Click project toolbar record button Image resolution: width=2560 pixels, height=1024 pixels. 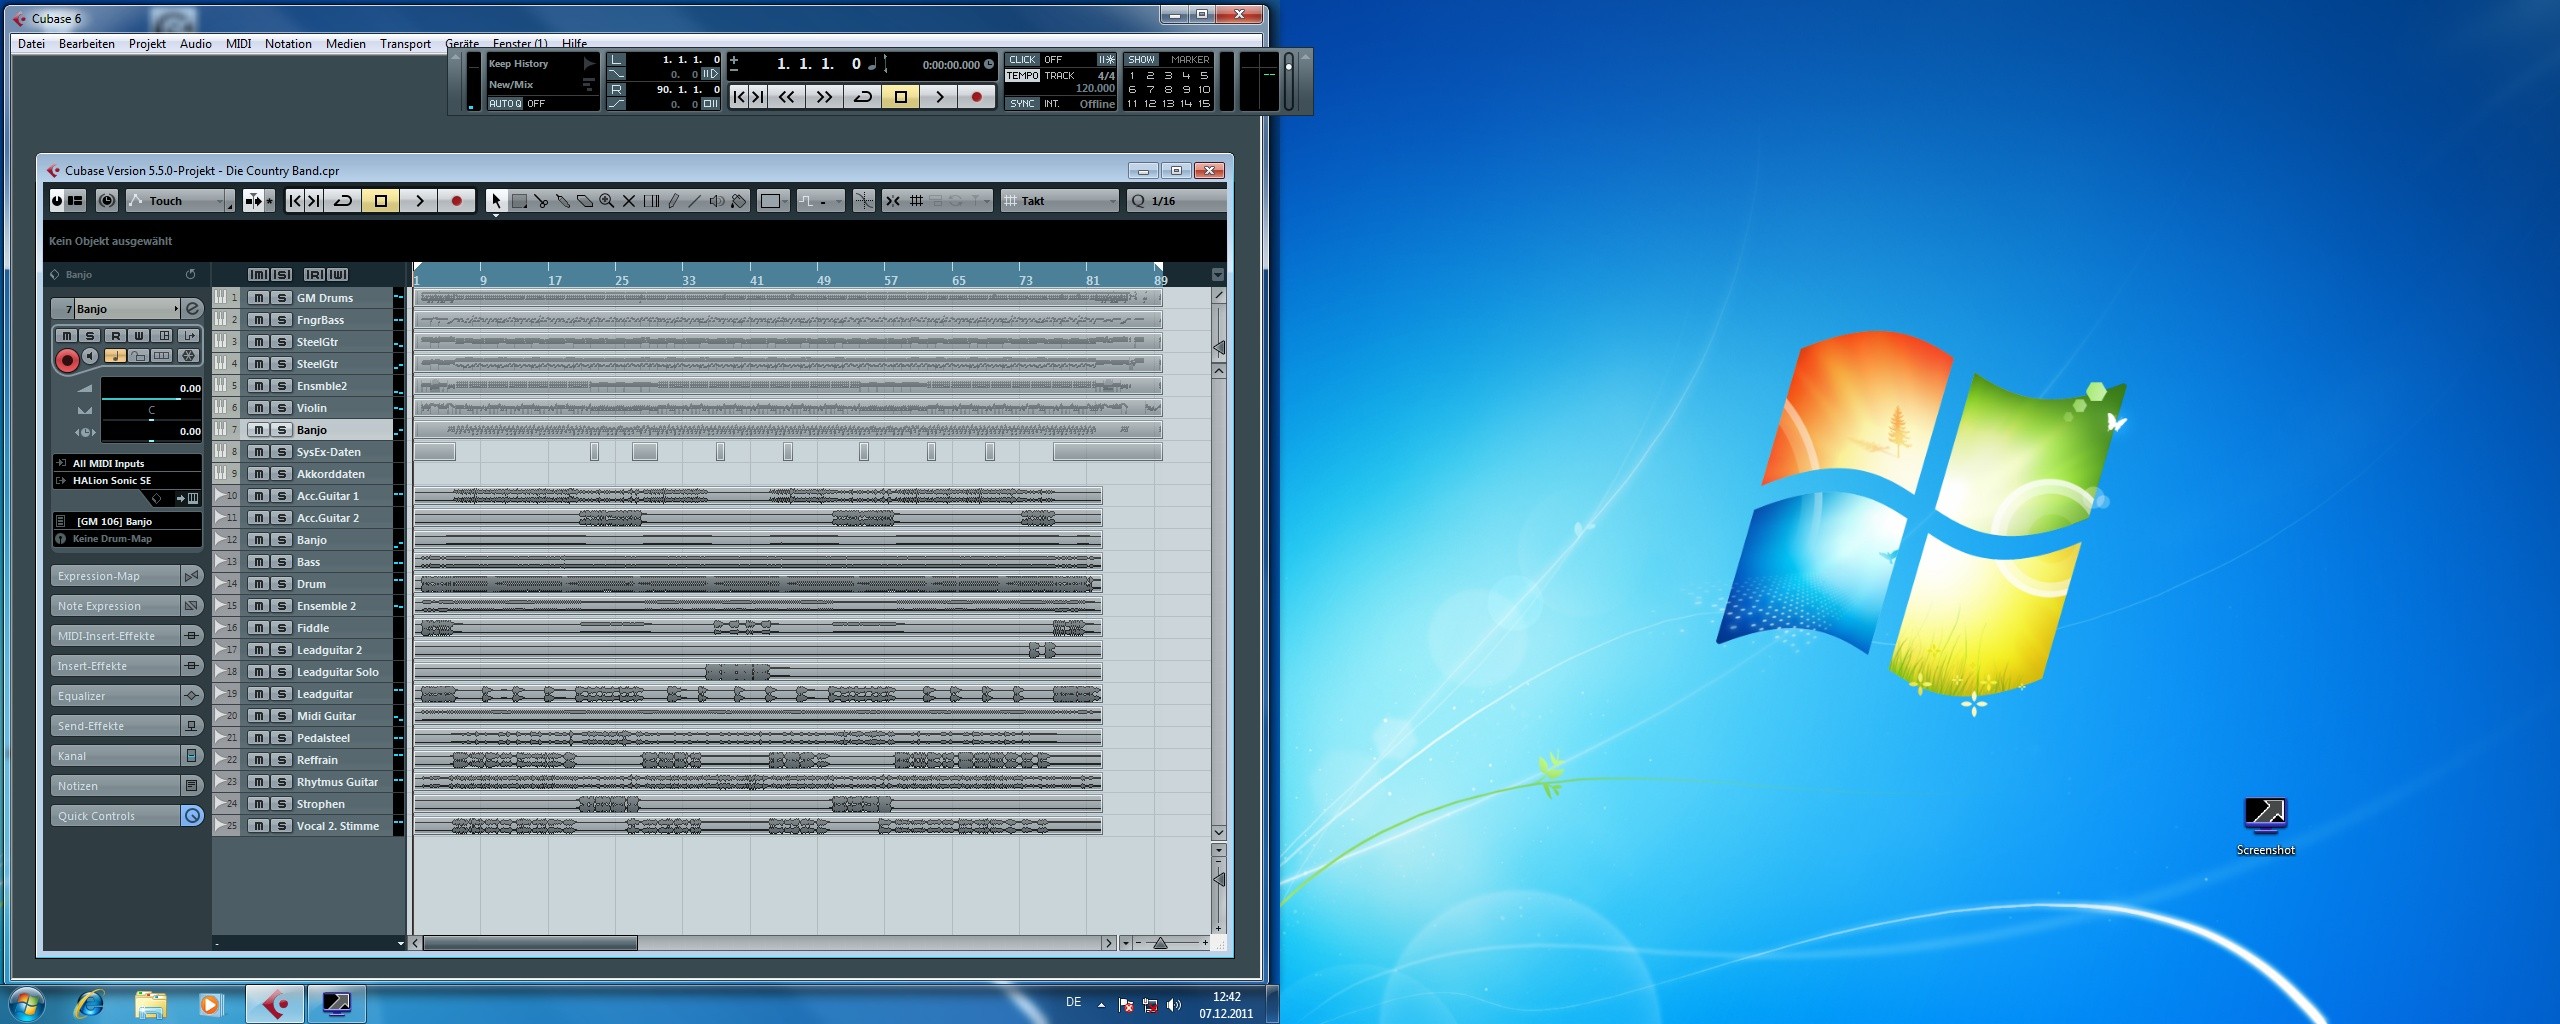click(x=457, y=201)
